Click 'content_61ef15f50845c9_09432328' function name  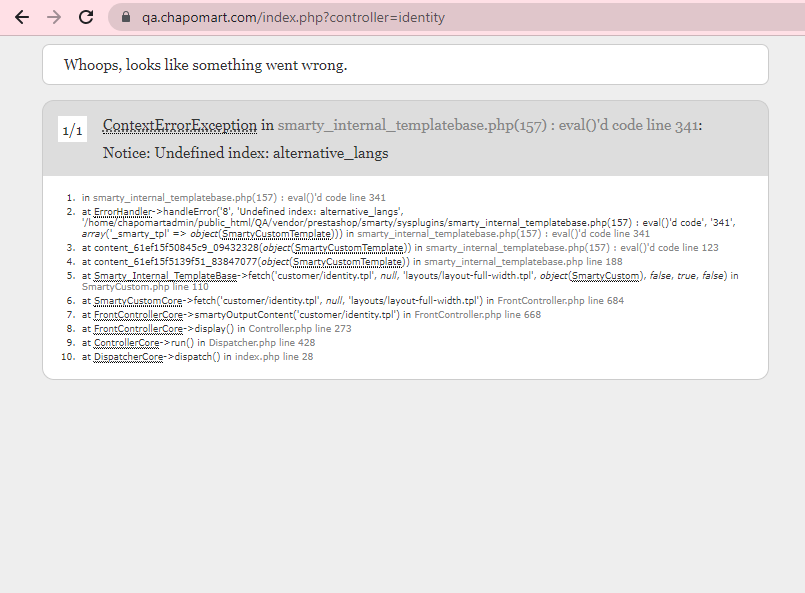click(x=176, y=248)
